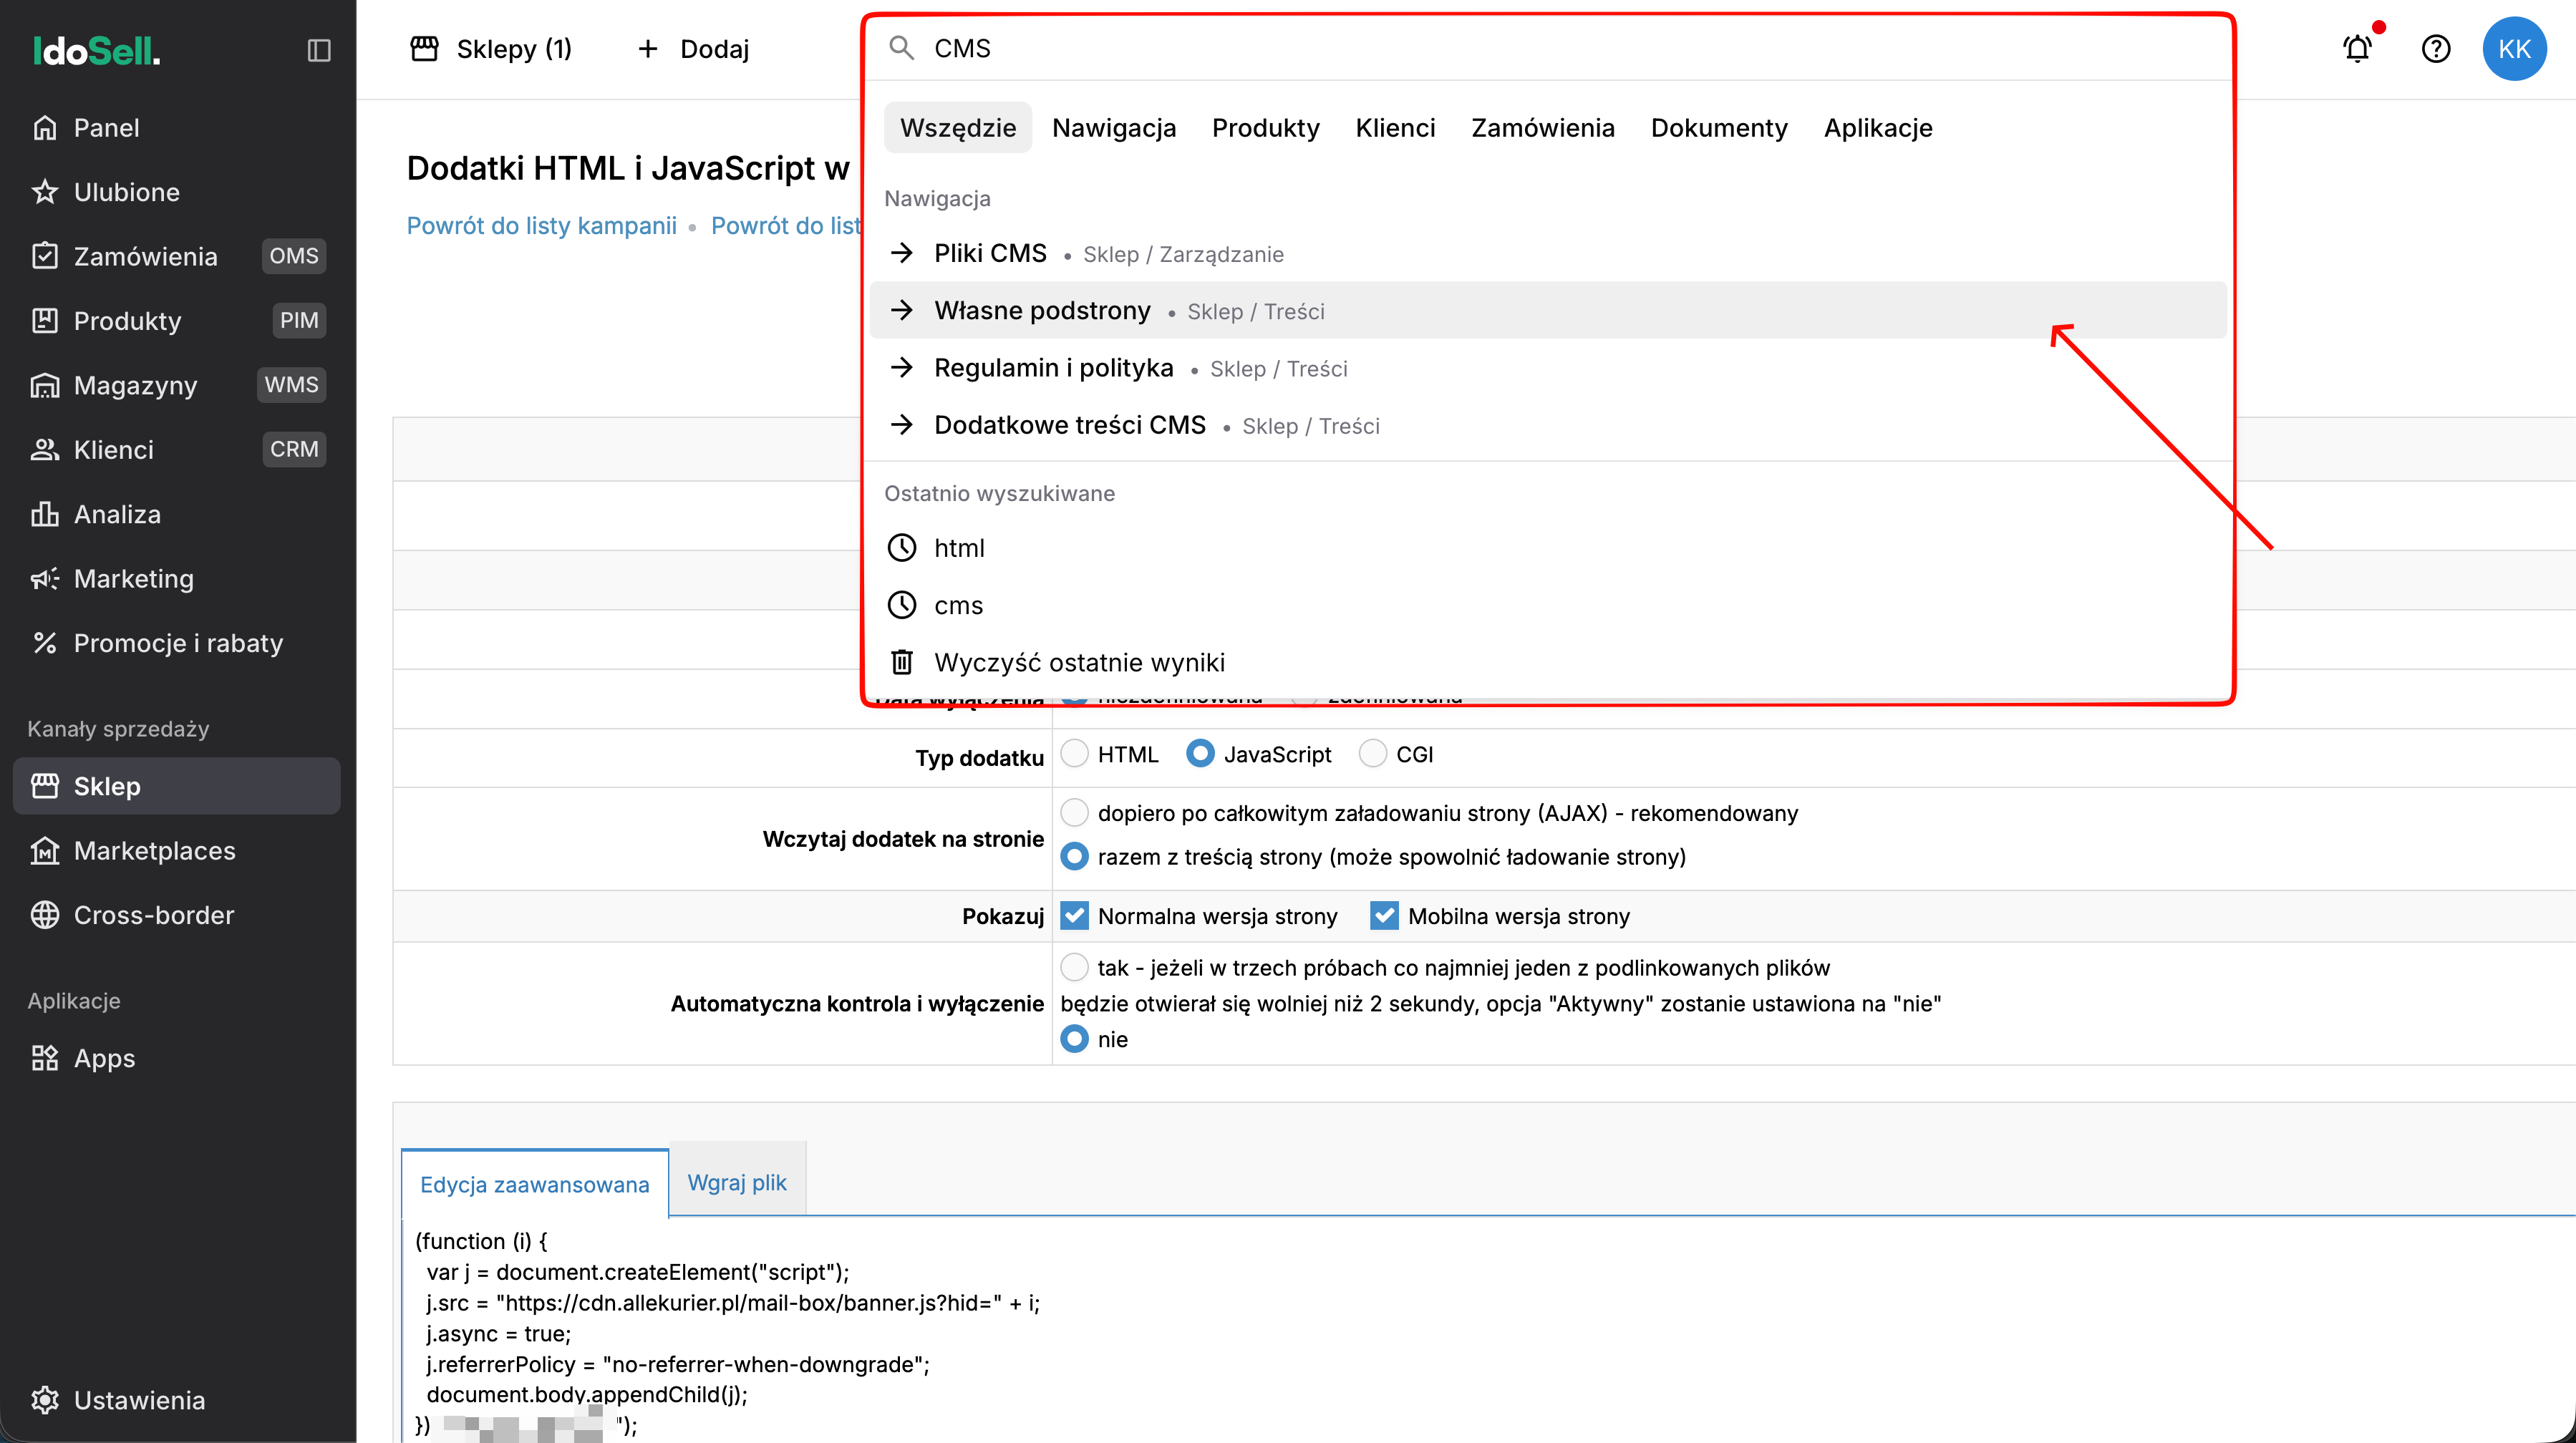
Task: Switch to the Klienci search tab
Action: pos(1395,128)
